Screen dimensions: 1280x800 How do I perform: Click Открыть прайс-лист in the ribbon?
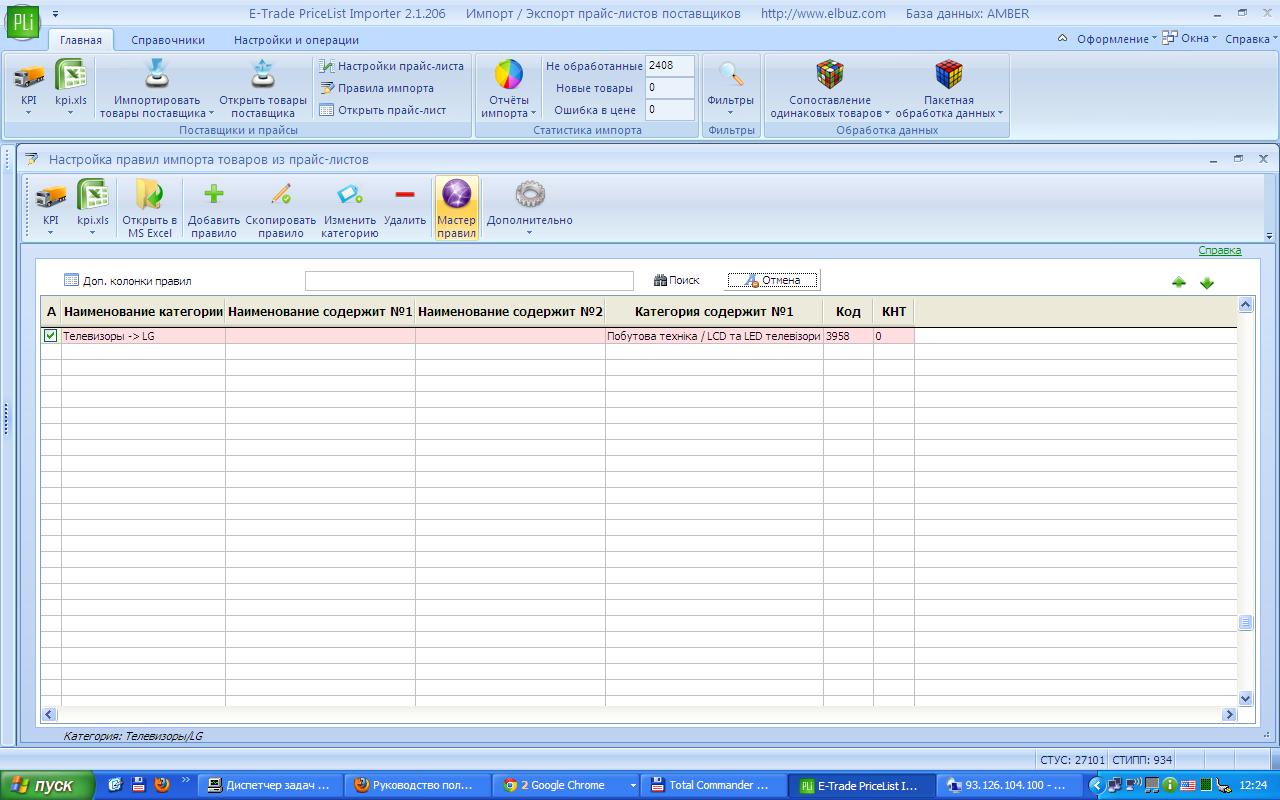pyautogui.click(x=383, y=110)
